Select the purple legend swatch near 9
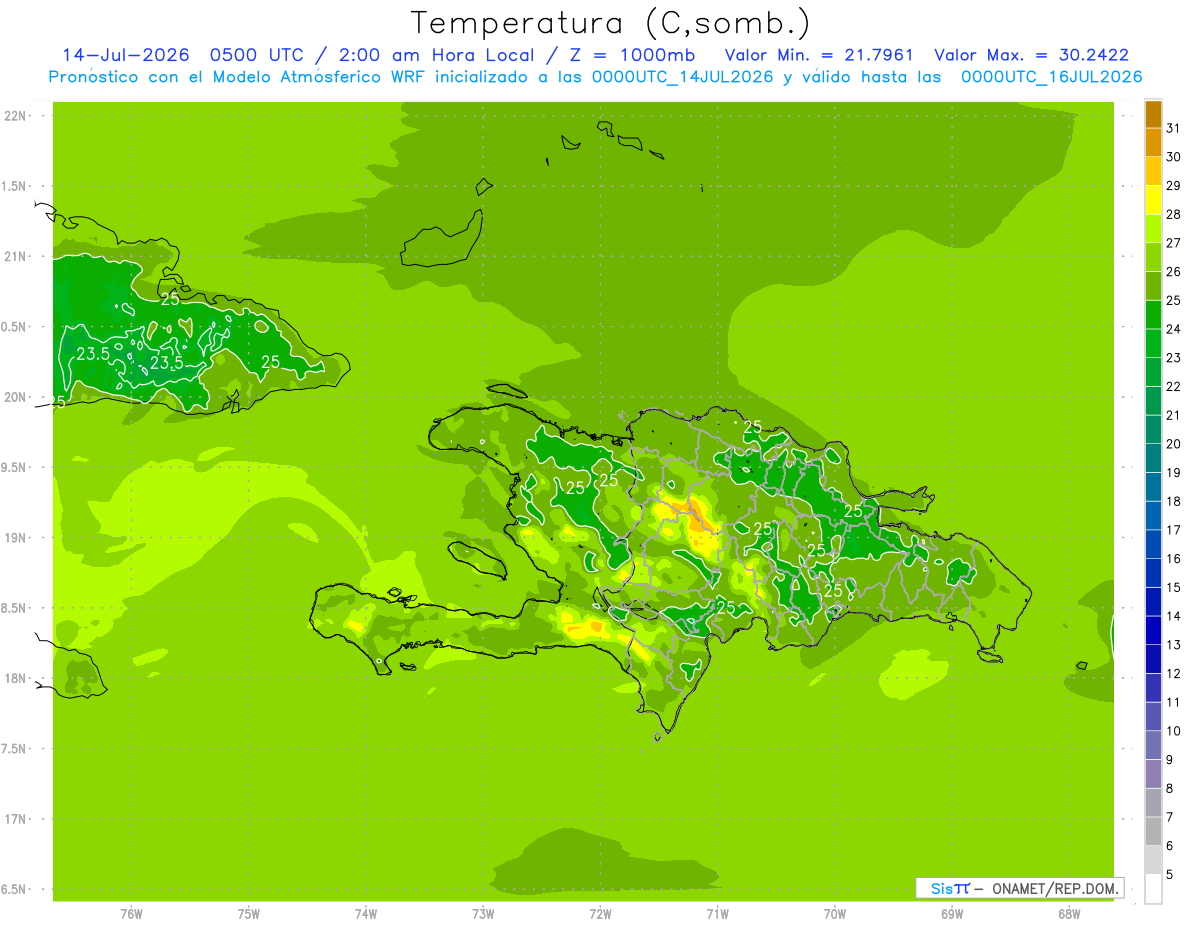 click(1153, 774)
